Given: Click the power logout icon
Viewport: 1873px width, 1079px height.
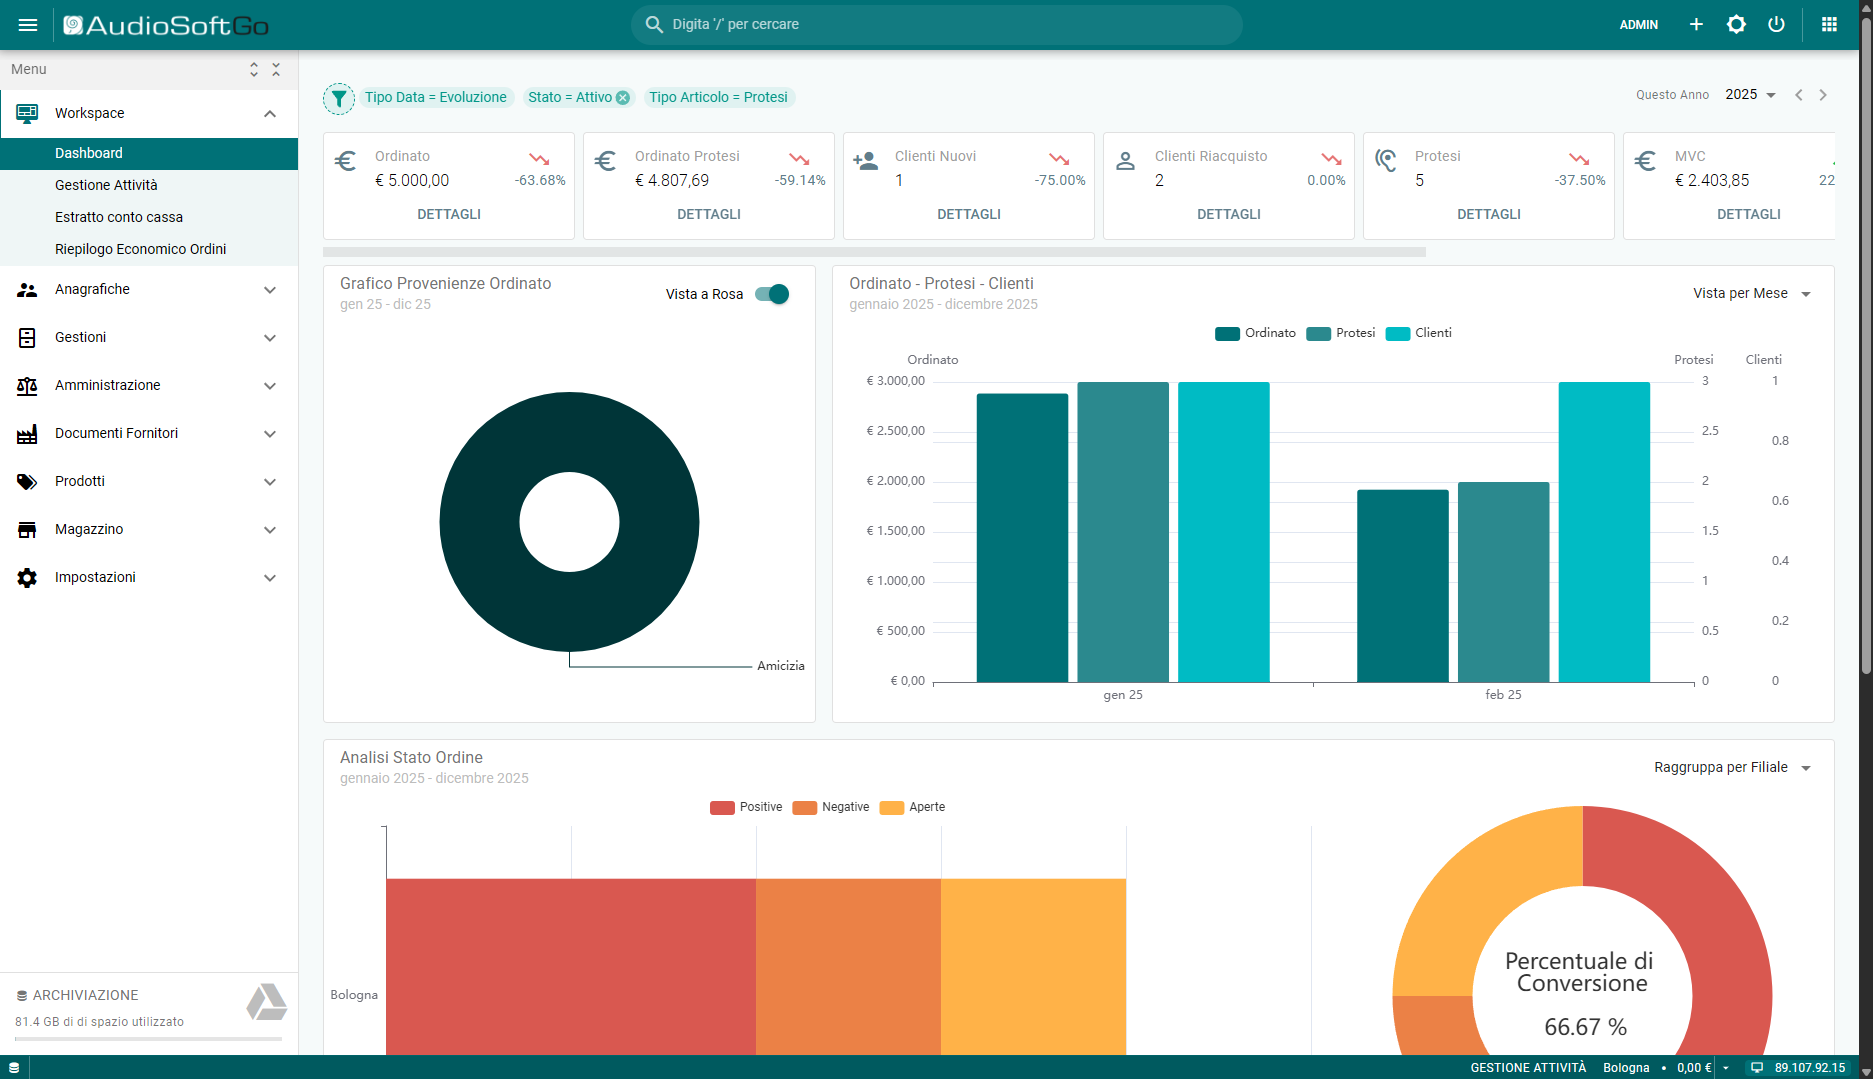Looking at the screenshot, I should 1776,25.
